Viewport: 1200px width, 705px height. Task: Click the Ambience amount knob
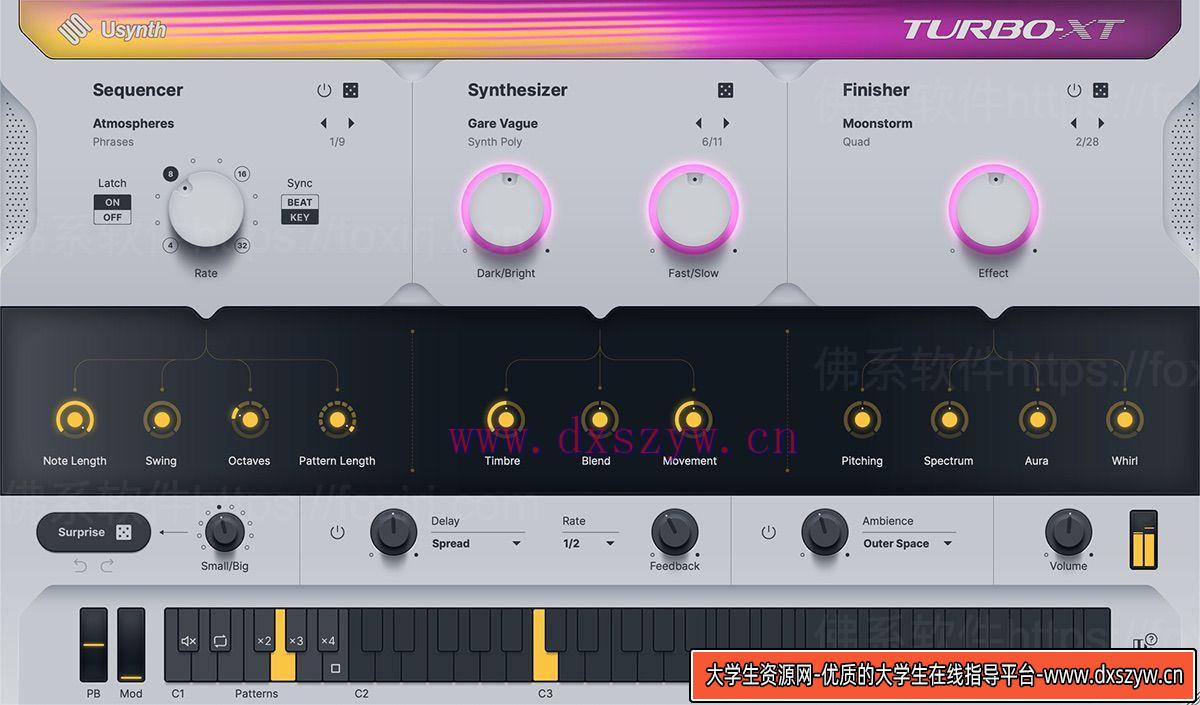pyautogui.click(x=825, y=533)
